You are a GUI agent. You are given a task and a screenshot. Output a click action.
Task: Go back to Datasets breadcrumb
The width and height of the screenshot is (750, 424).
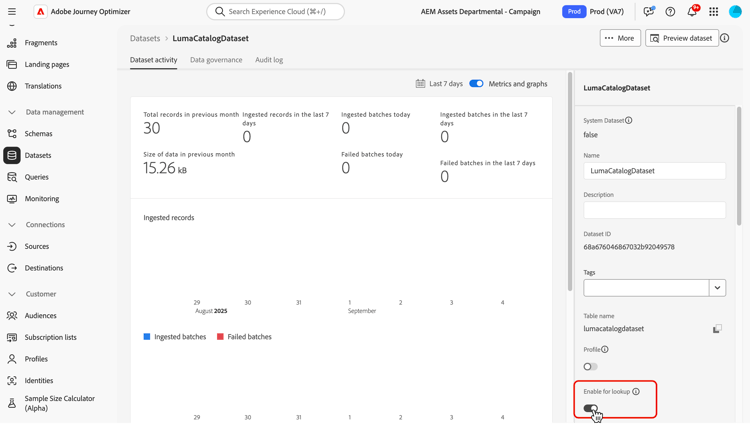145,38
